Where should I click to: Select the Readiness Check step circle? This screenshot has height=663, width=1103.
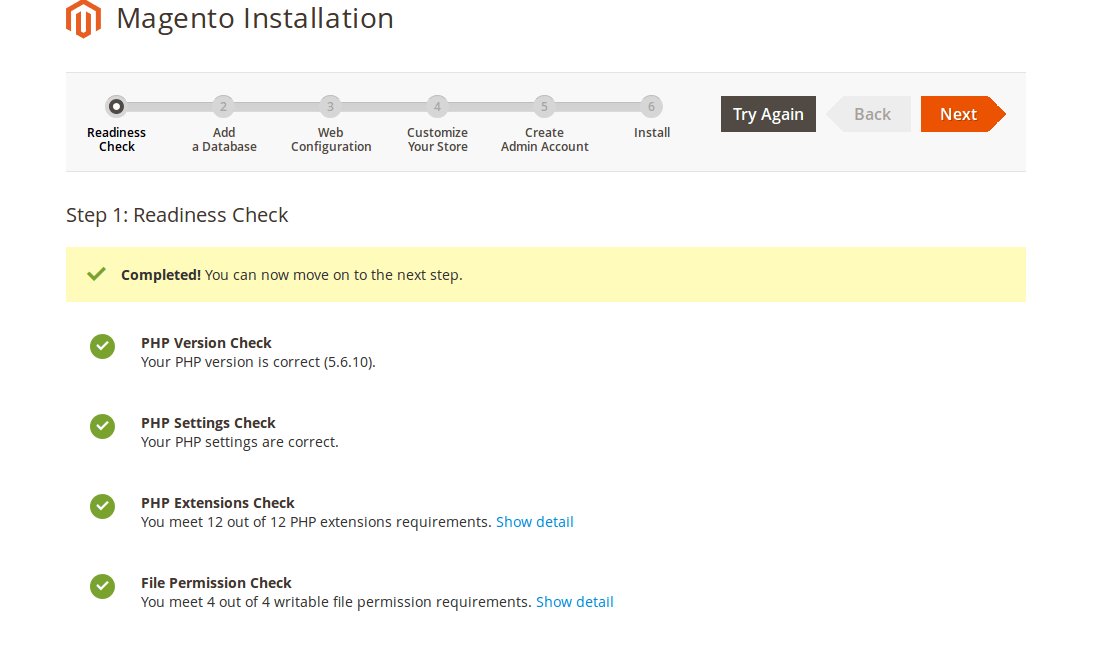point(116,106)
